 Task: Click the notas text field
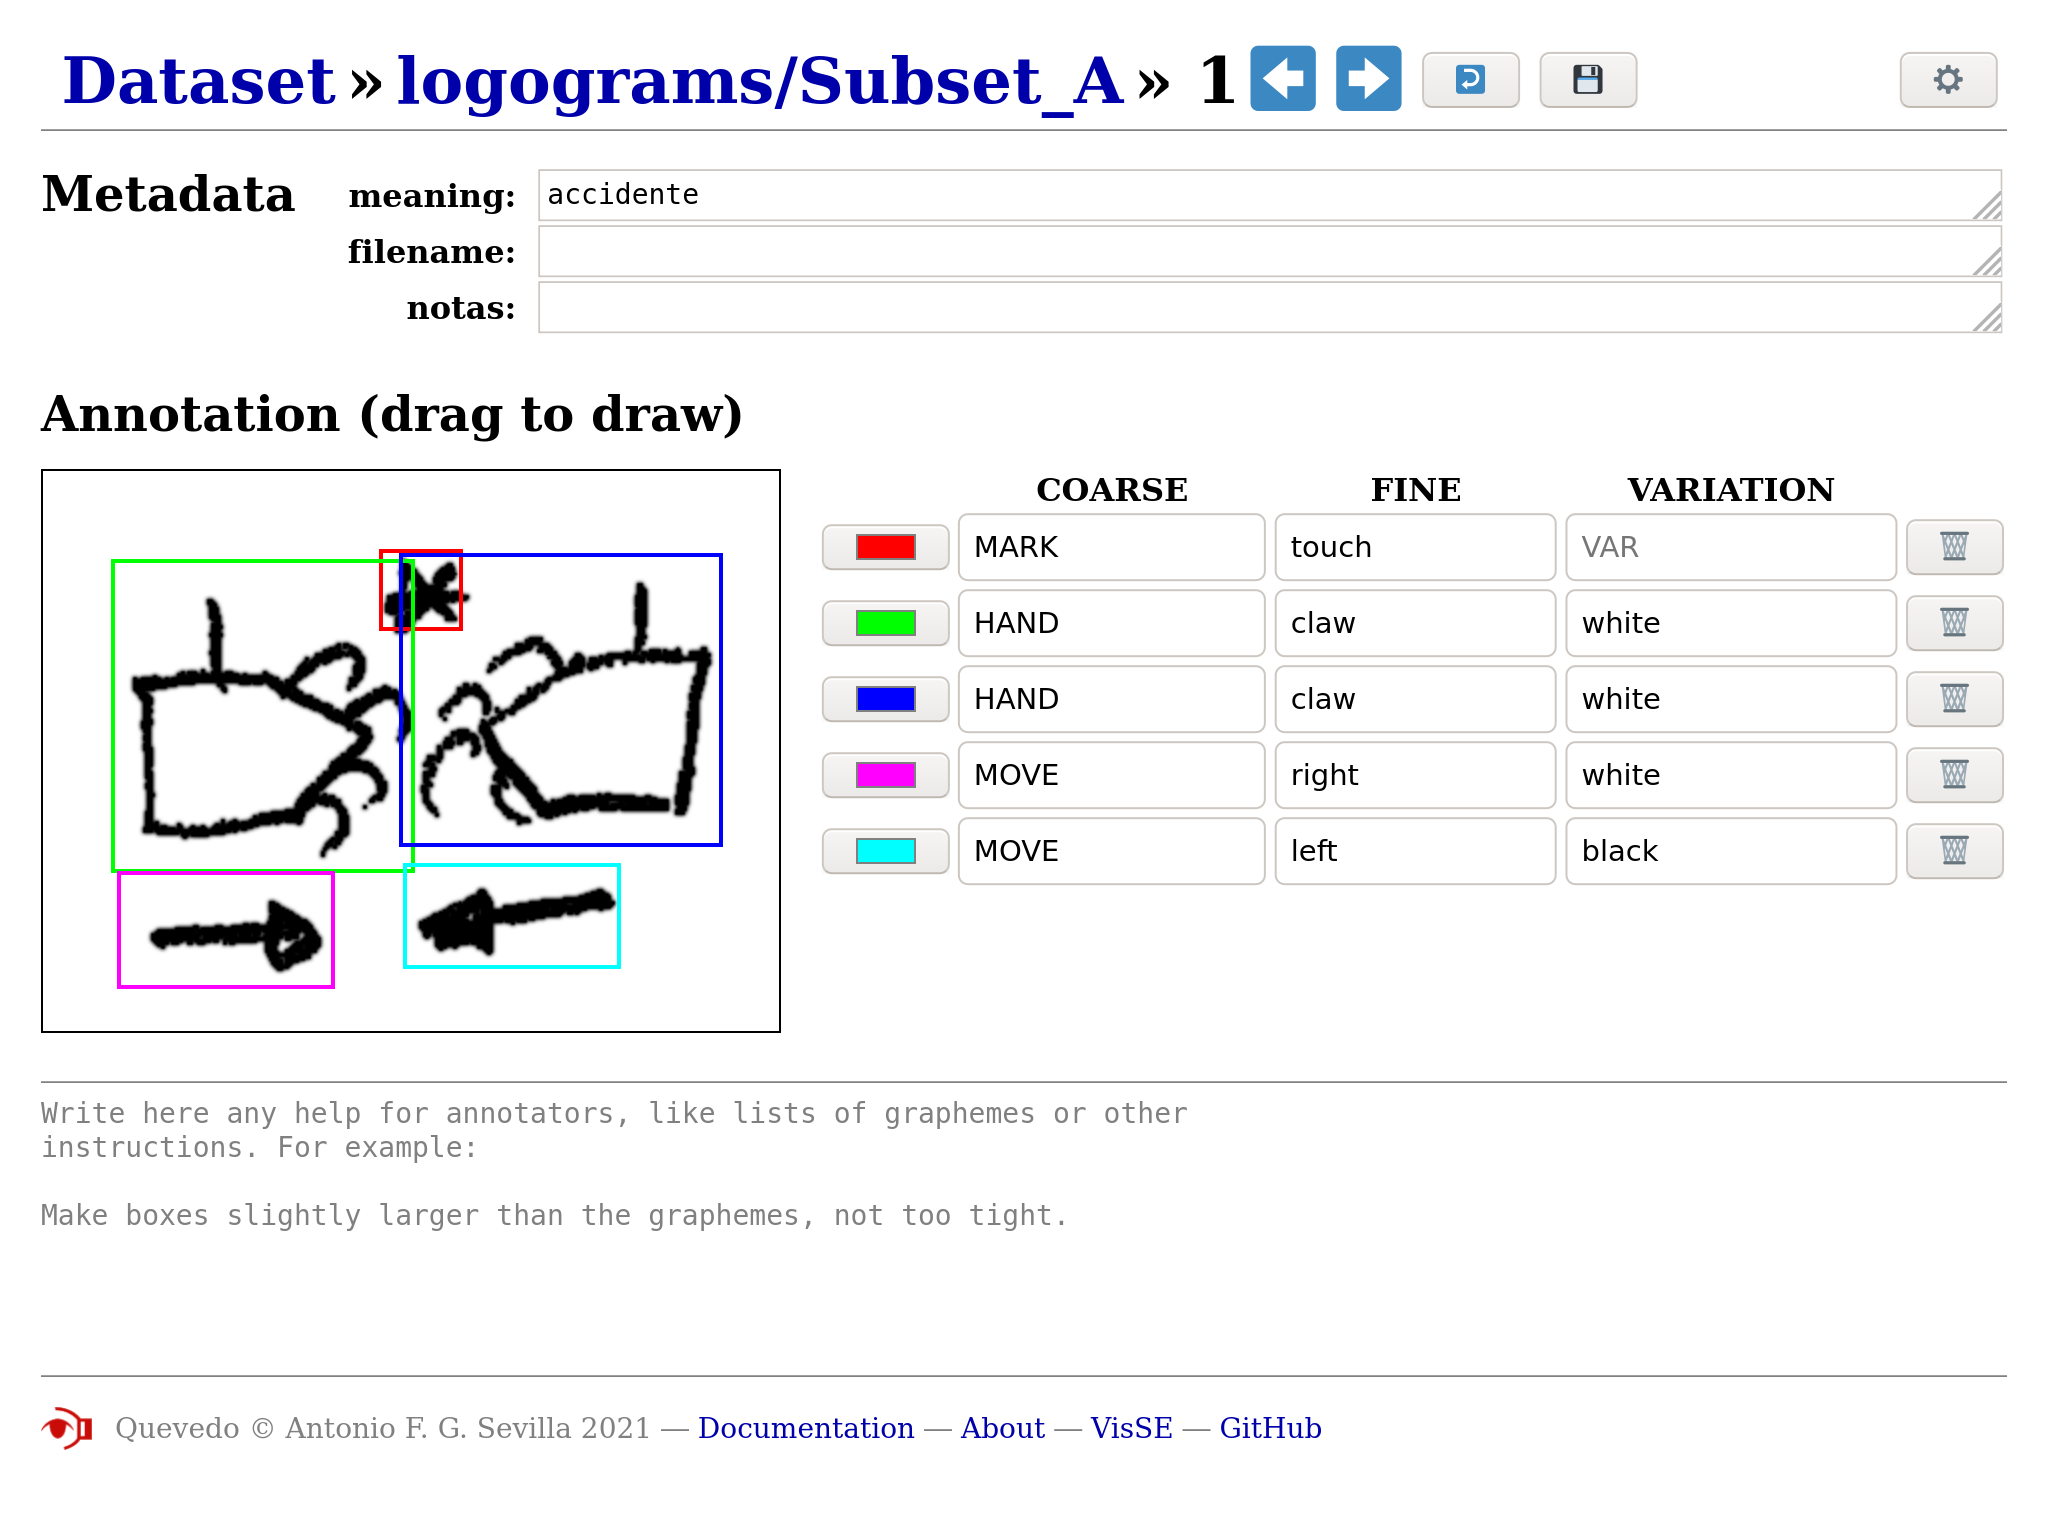tap(1268, 307)
